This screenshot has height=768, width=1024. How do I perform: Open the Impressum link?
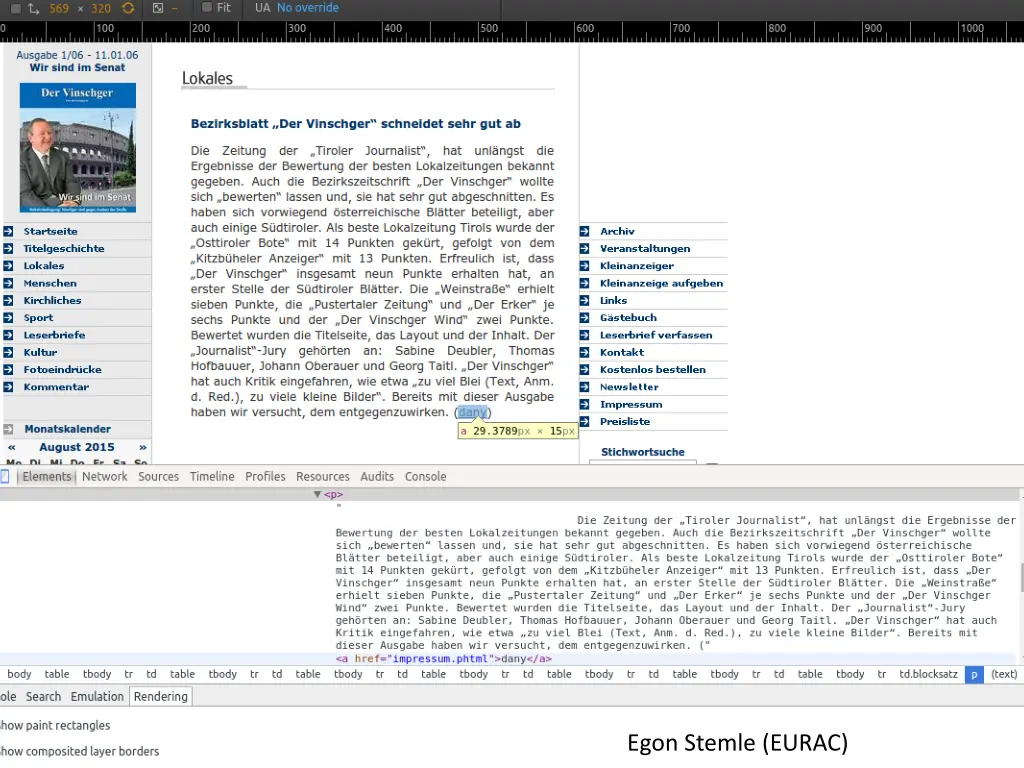(x=631, y=404)
